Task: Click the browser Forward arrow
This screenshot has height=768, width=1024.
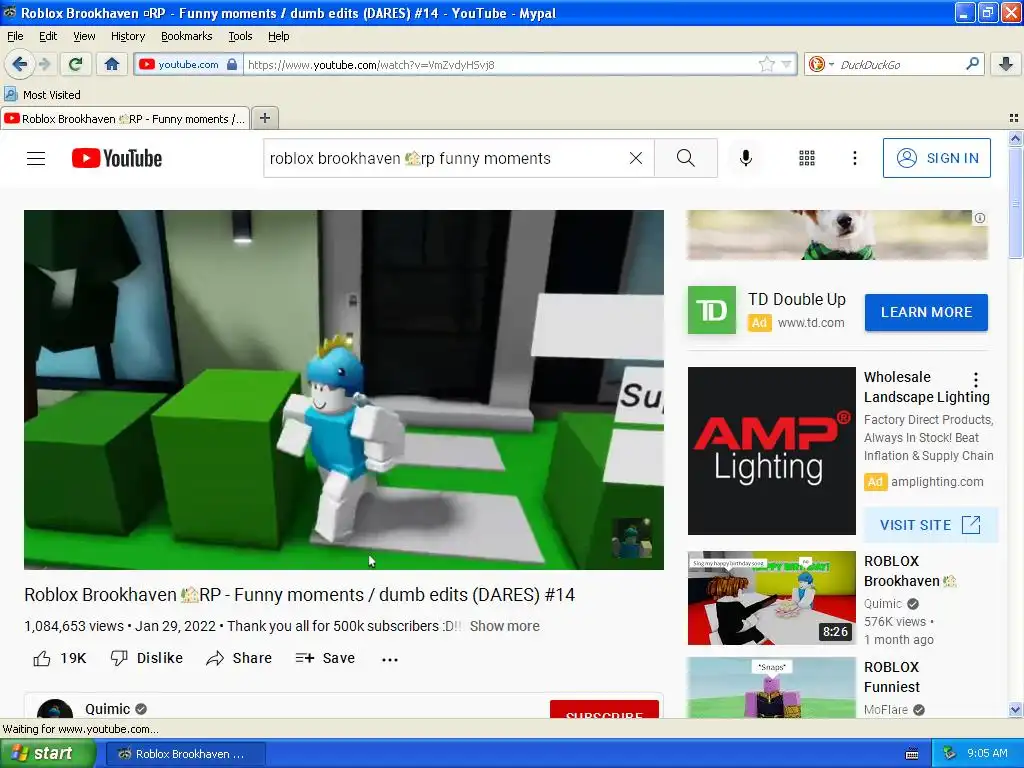Action: coord(44,64)
